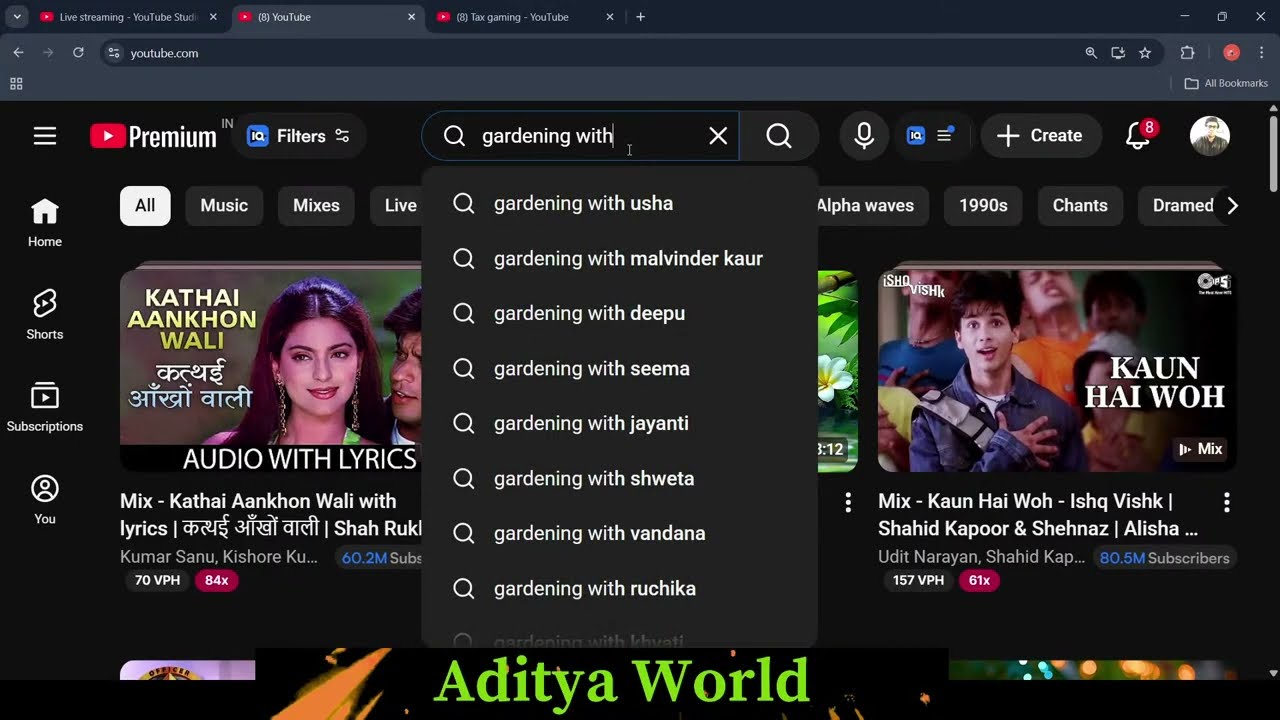
Task: Open Kathai Aankhon Wali thumbnail
Action: point(270,368)
